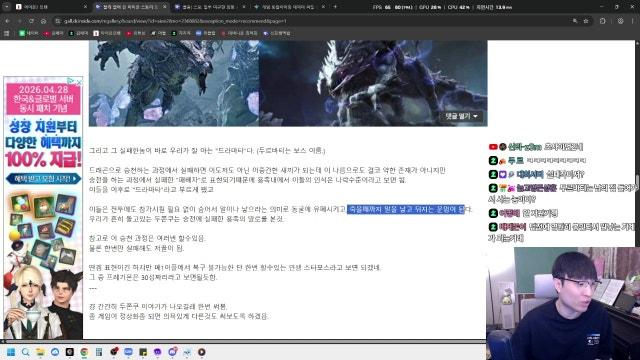Viewport: 640px width, 360px height.
Task: Open the File Explorer folder icon in taskbar
Action: [40, 352]
